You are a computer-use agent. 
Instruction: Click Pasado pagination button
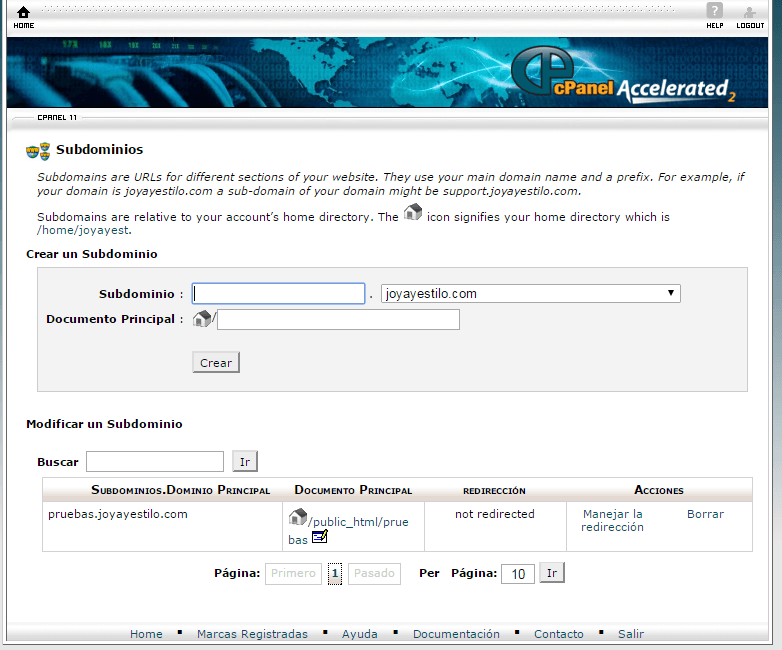pos(374,573)
